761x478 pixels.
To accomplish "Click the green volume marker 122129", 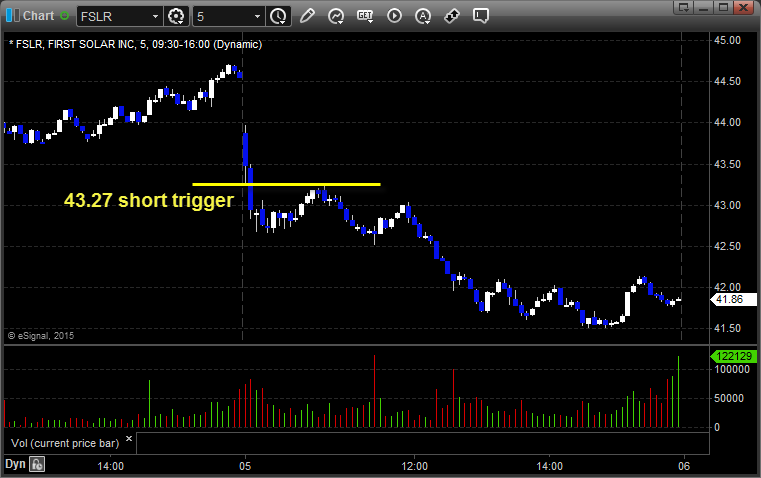I will pos(733,356).
